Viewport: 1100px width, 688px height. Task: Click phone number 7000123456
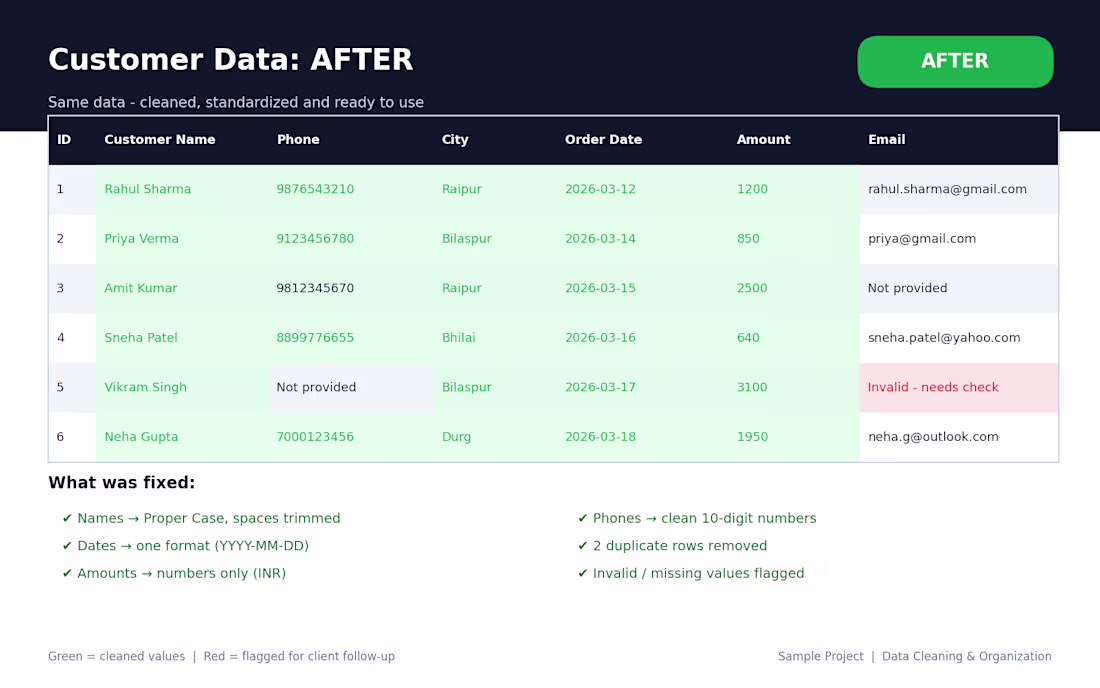315,436
